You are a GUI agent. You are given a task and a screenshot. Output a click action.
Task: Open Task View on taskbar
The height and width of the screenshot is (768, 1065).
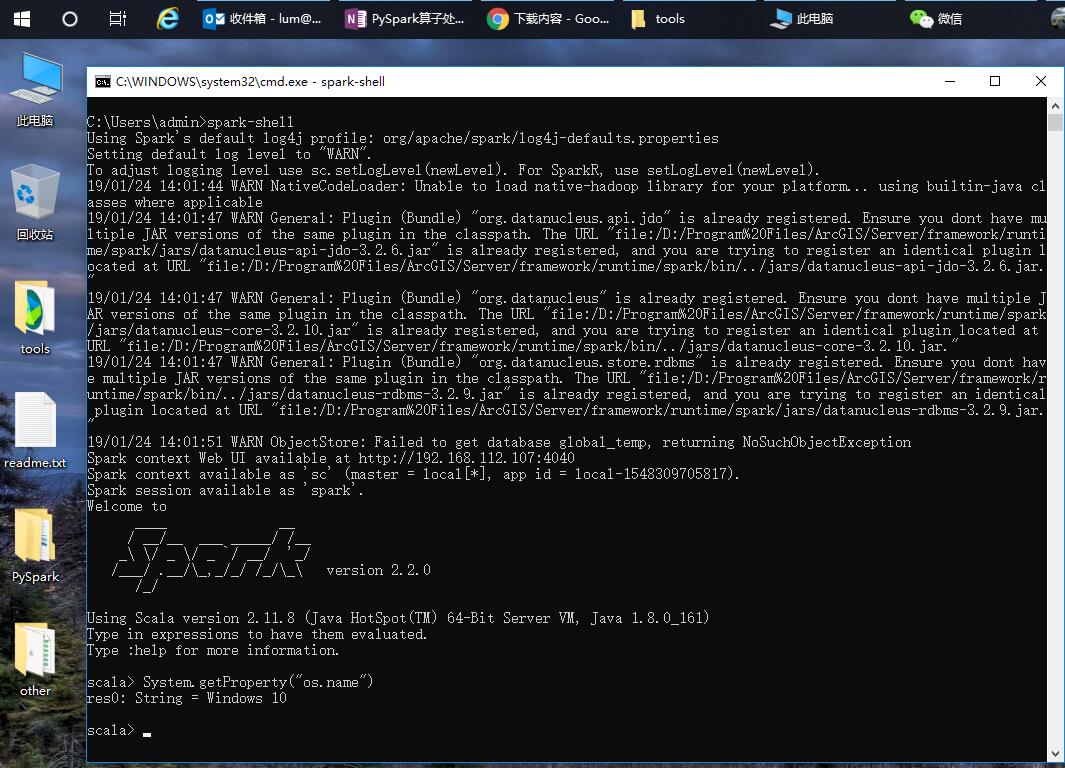click(118, 19)
